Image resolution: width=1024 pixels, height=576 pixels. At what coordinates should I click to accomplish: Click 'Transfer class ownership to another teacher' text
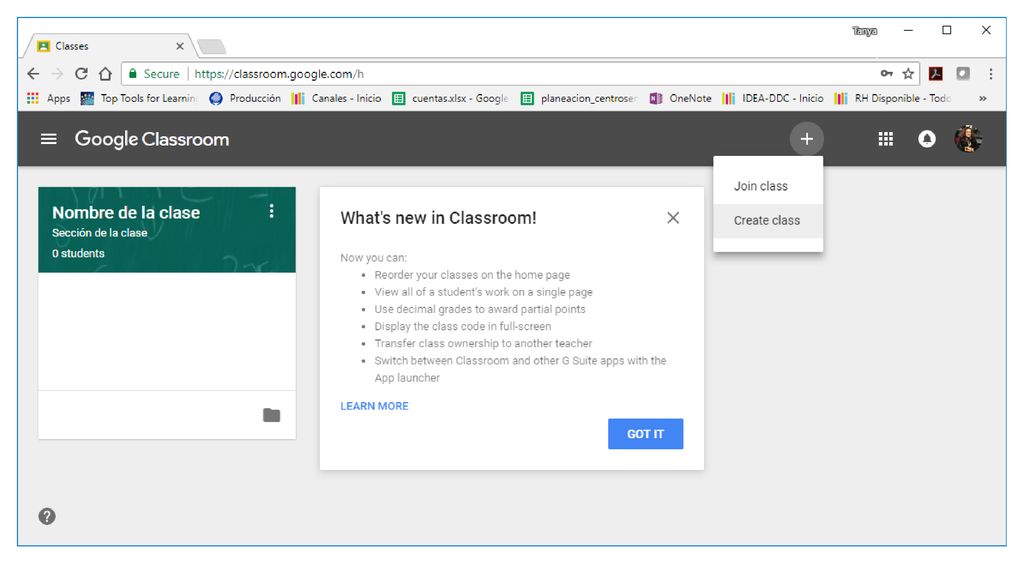click(483, 343)
